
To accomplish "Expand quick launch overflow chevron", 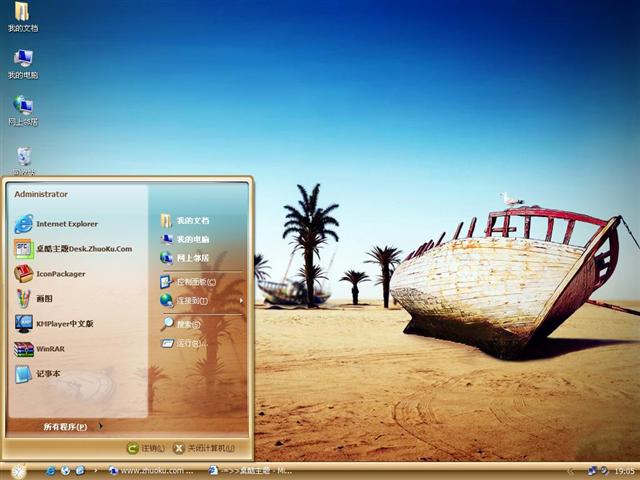I will (96, 471).
